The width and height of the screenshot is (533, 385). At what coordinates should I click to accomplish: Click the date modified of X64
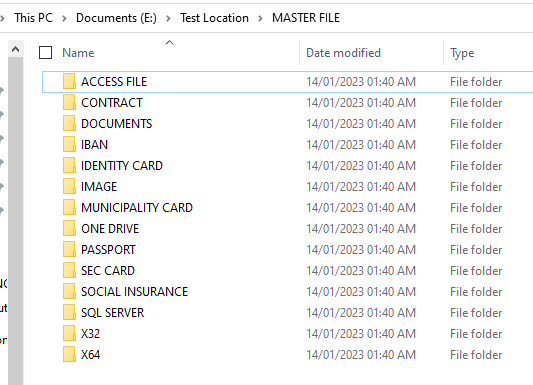[x=361, y=355]
